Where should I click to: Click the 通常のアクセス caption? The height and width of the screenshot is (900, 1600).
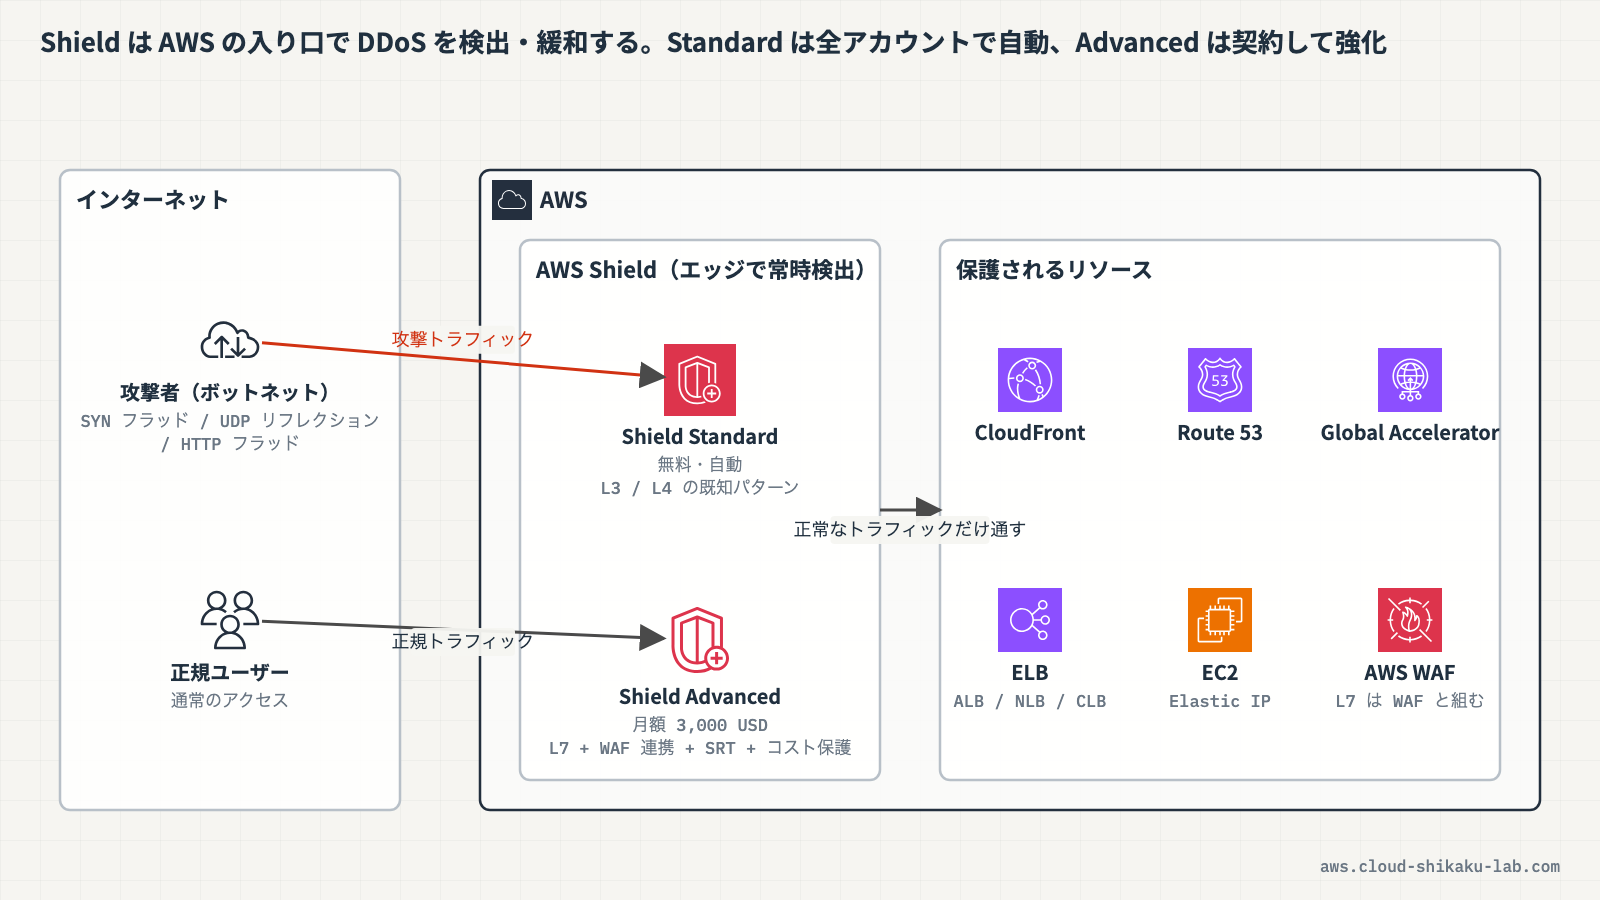click(x=230, y=700)
